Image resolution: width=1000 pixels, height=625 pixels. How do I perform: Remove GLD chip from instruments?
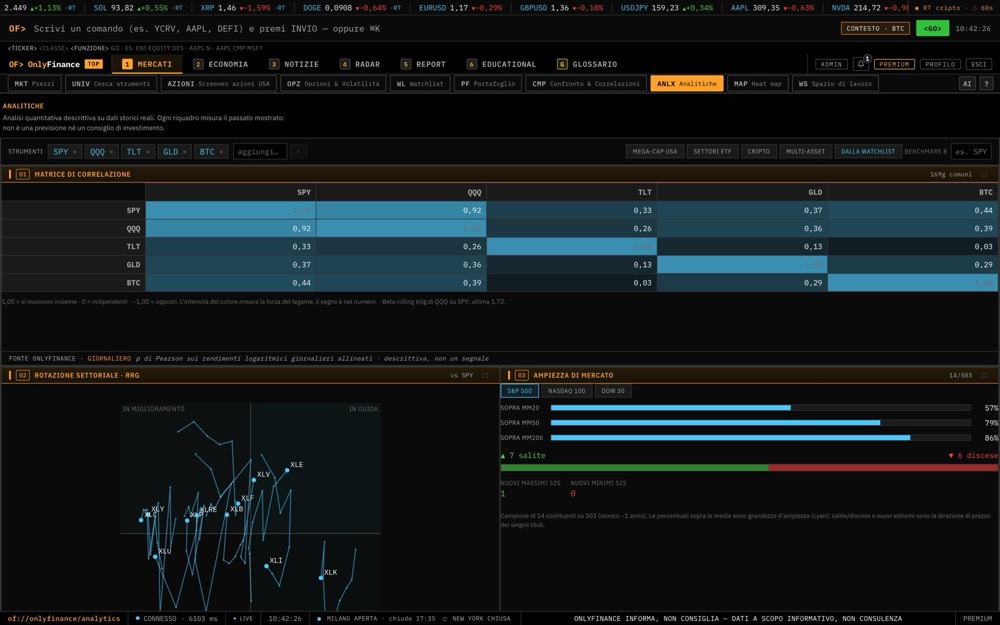[x=184, y=152]
